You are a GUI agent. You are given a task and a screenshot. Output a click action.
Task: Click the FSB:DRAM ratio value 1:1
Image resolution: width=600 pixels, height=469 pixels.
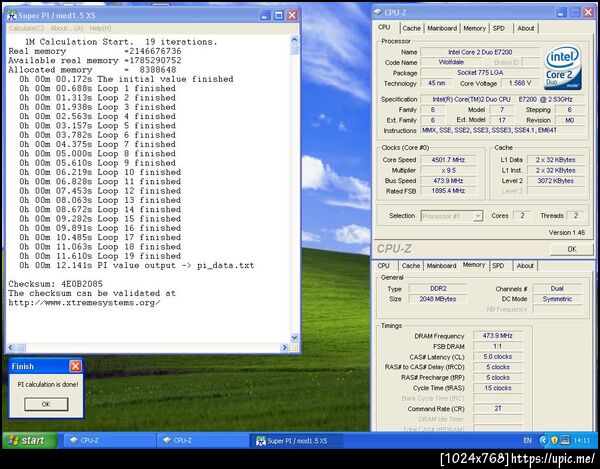tap(497, 346)
